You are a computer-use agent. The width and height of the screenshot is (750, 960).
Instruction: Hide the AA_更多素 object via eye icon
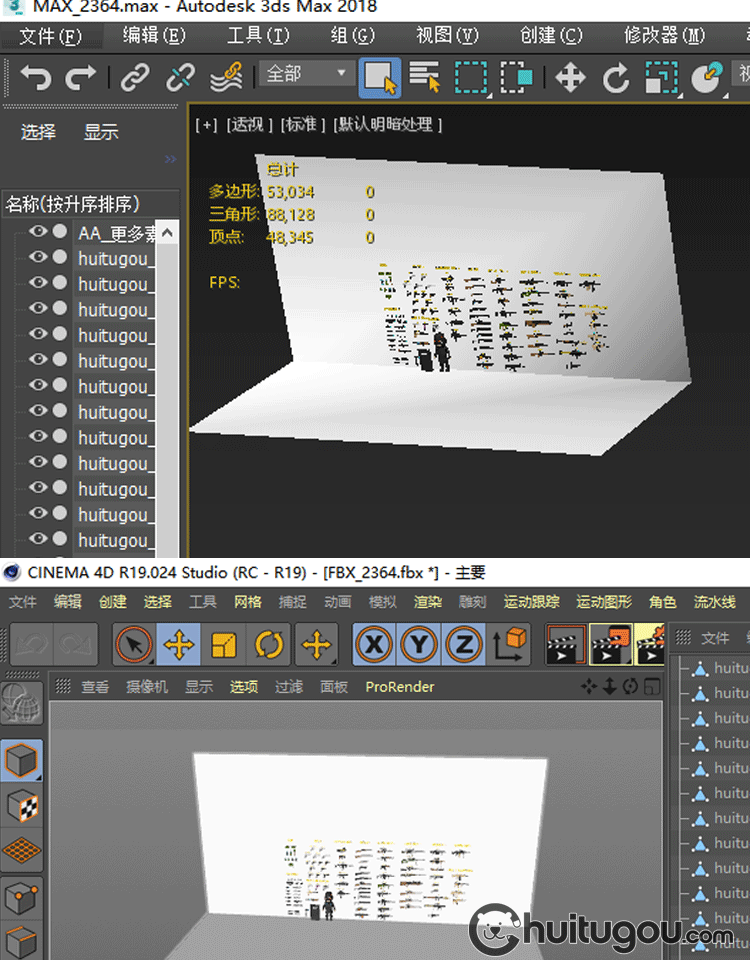pos(38,232)
